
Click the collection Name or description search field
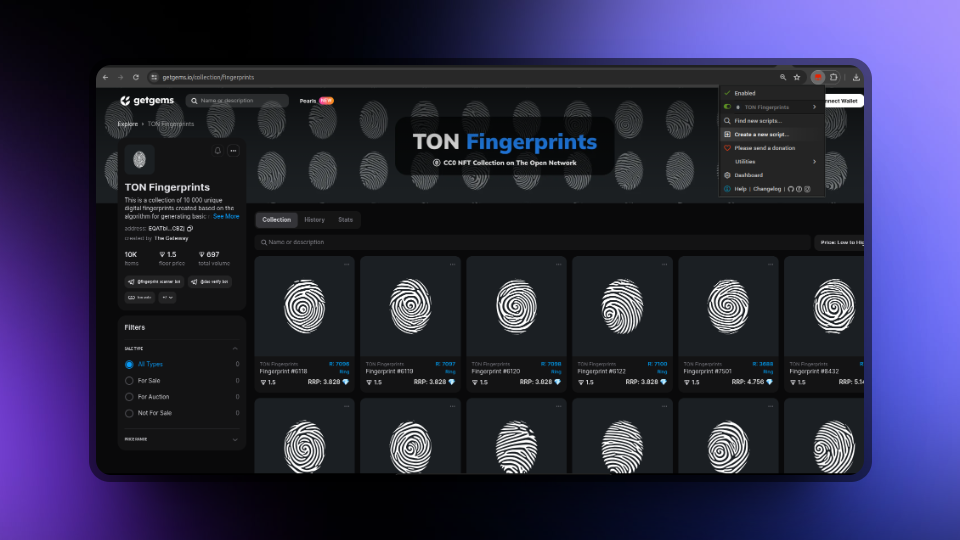[533, 242]
